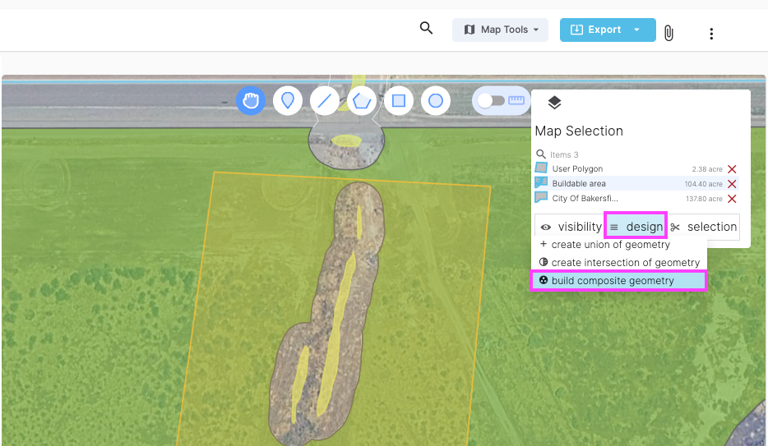Click the Items 3 search field

(x=637, y=155)
